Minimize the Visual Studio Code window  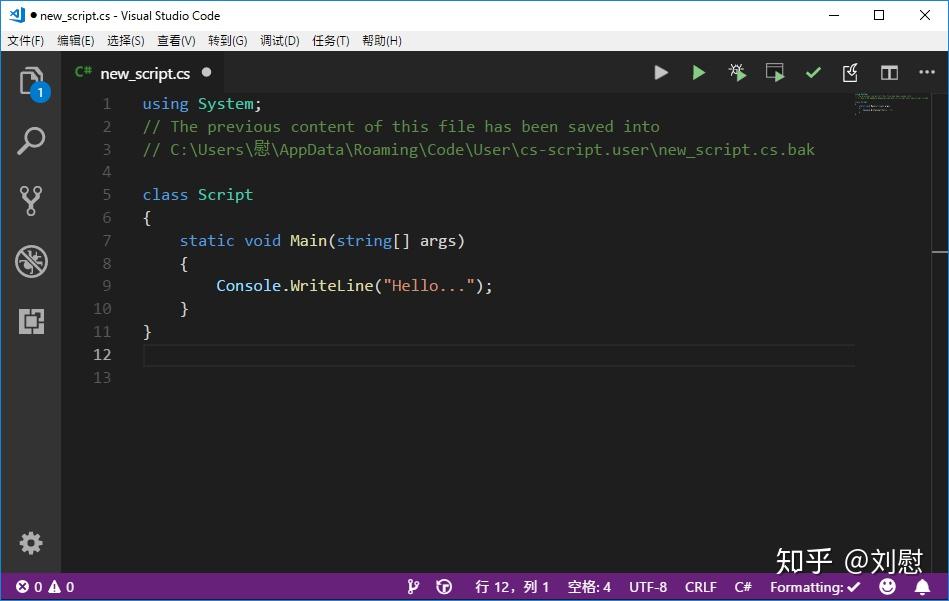tap(834, 15)
